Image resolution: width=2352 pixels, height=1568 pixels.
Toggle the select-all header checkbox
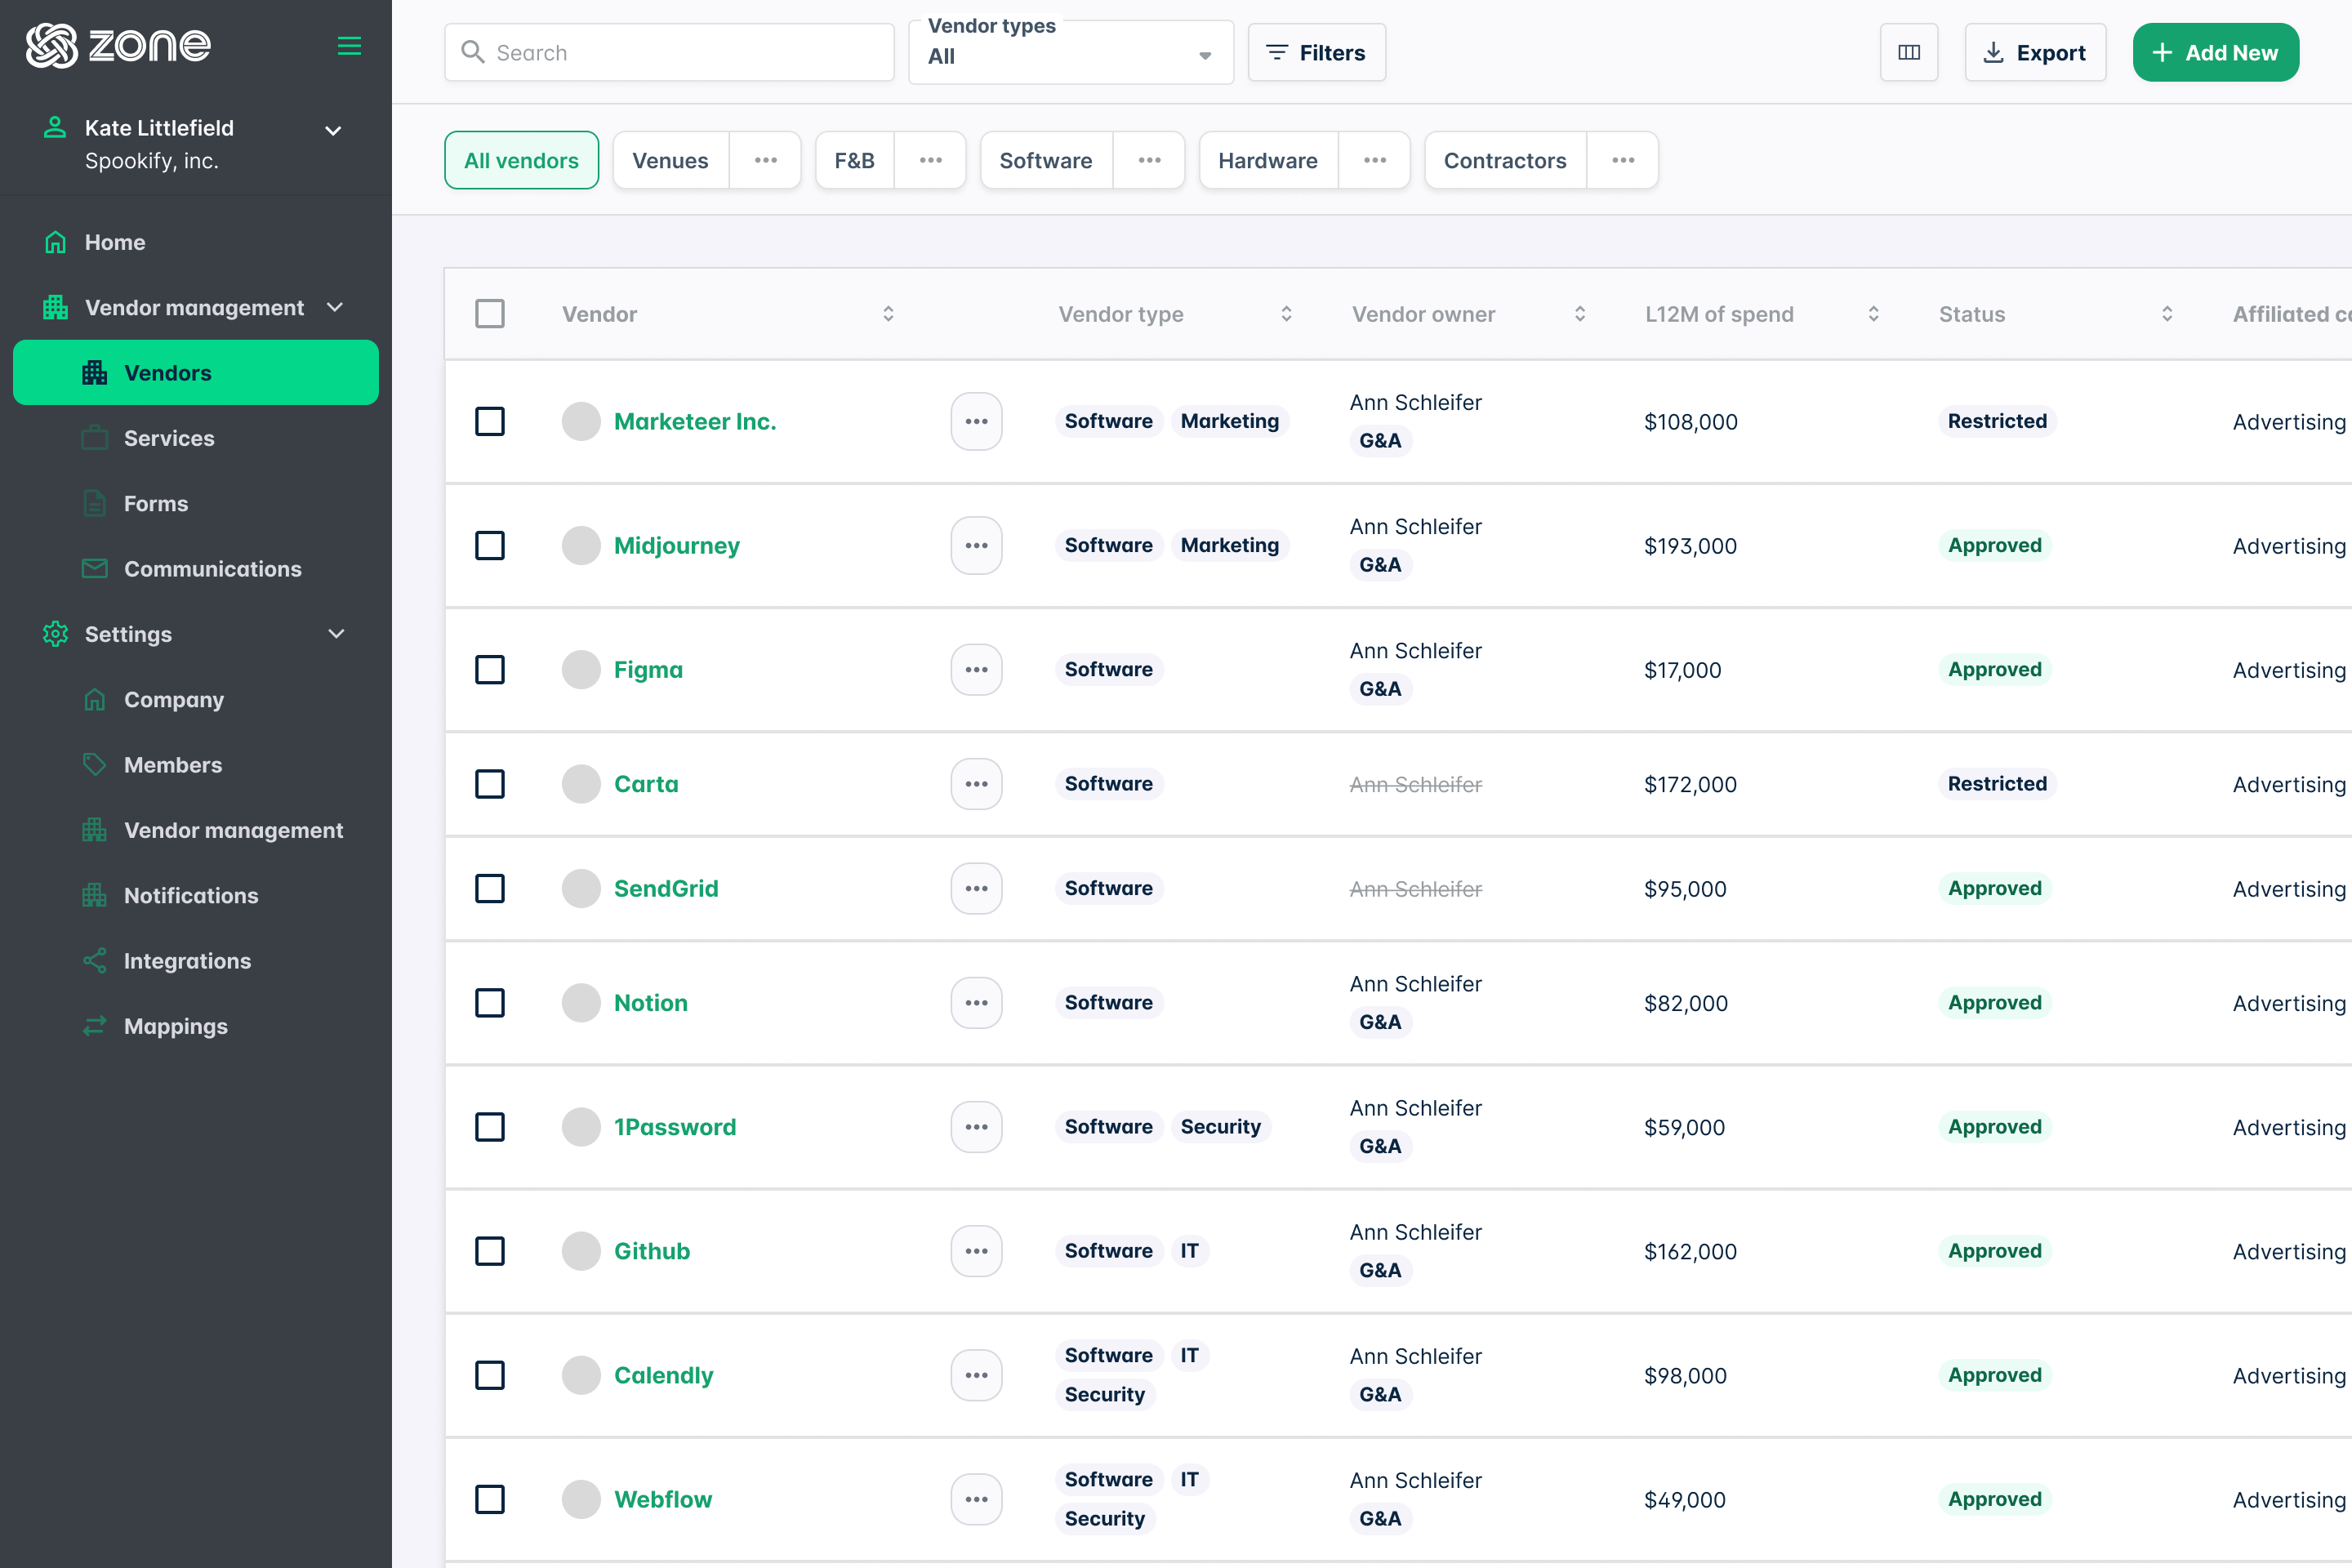click(490, 314)
